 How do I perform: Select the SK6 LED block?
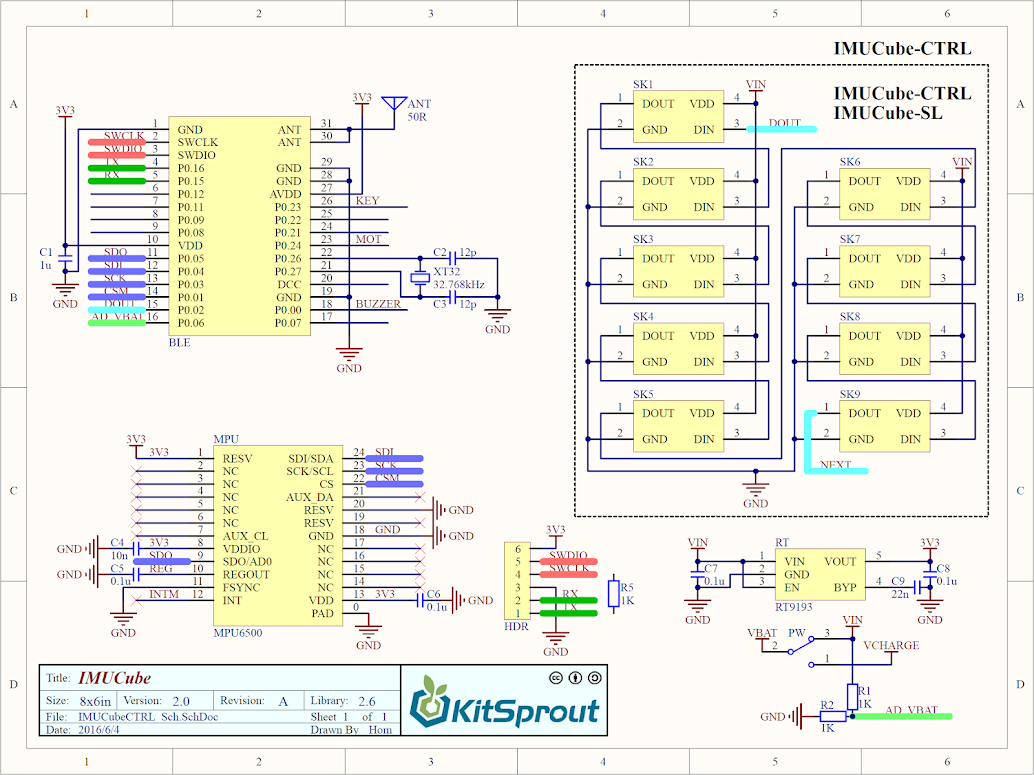tap(885, 194)
